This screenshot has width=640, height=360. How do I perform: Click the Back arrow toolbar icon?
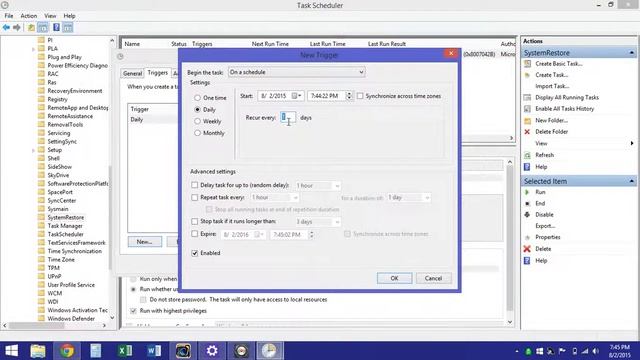(x=6, y=28)
